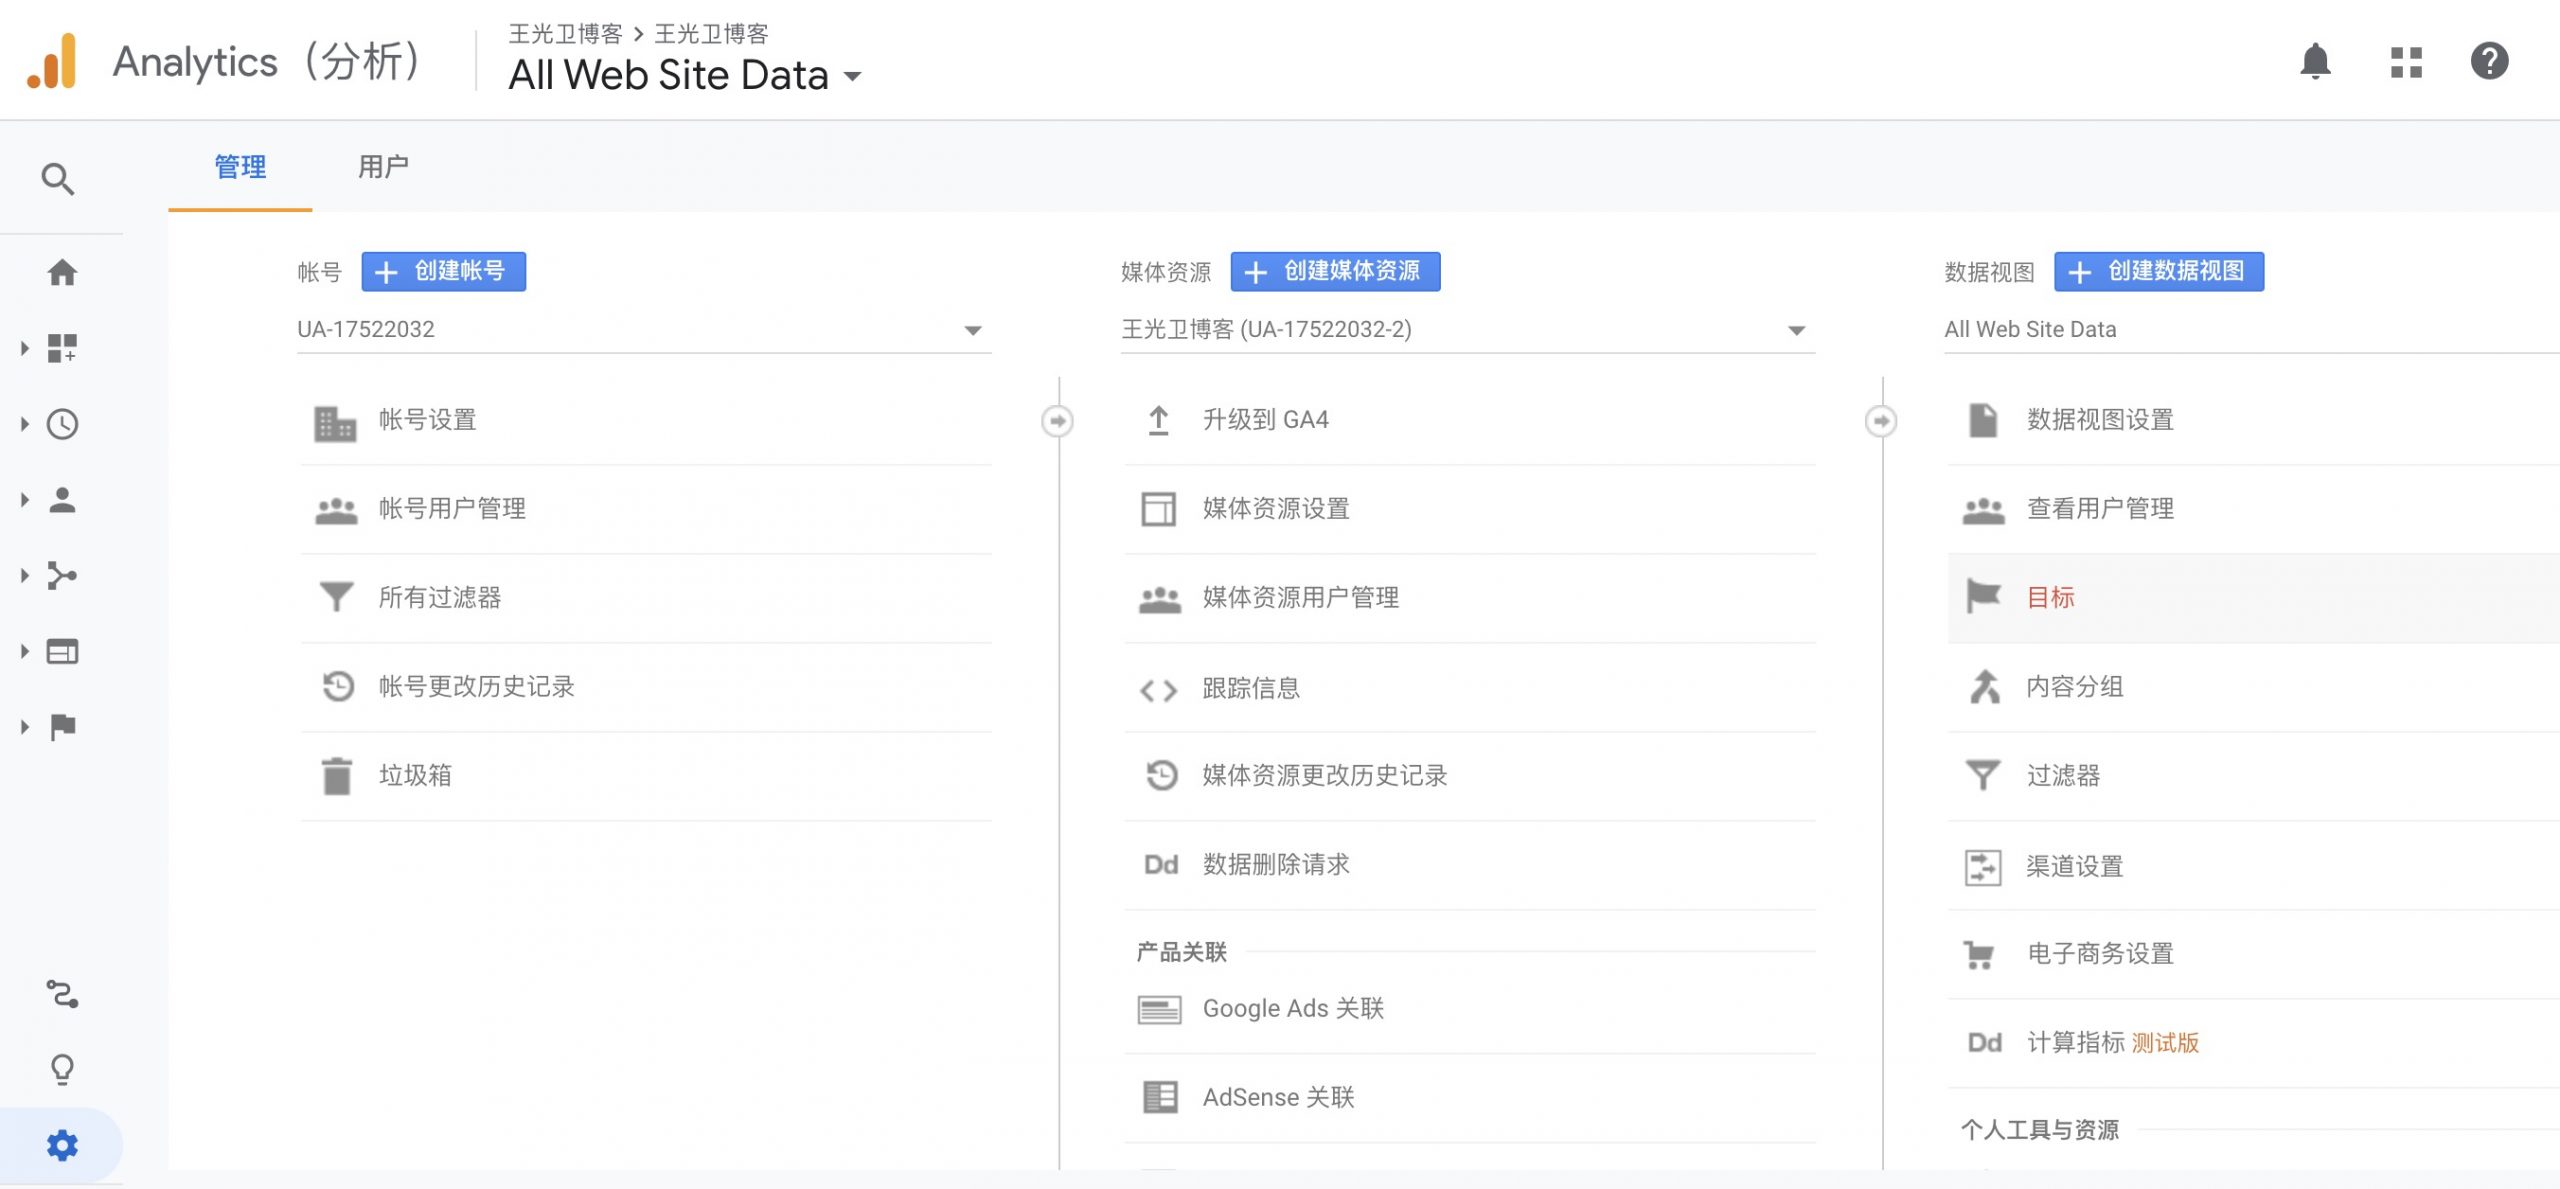Open 媒体资源更改历史记录
Image resolution: width=2560 pixels, height=1189 pixels.
1469,775
